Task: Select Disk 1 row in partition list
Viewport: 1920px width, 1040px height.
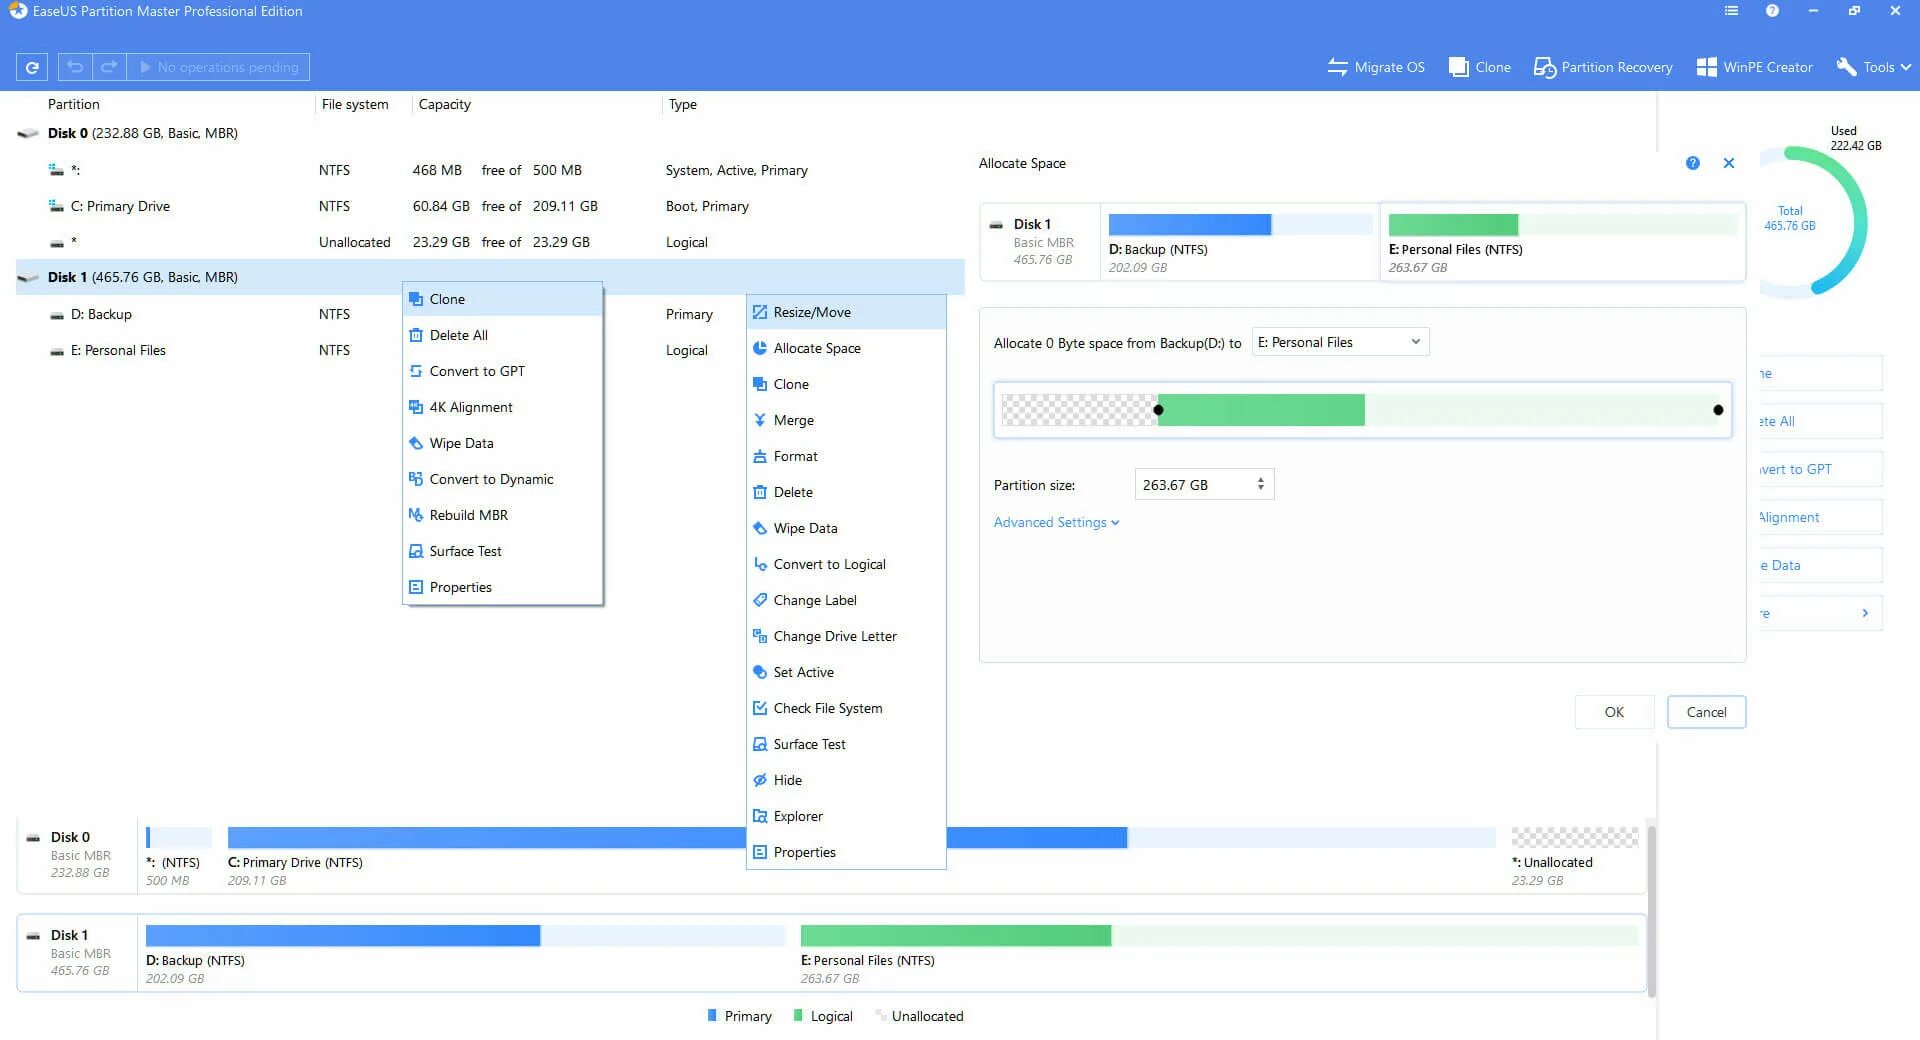Action: click(490, 277)
